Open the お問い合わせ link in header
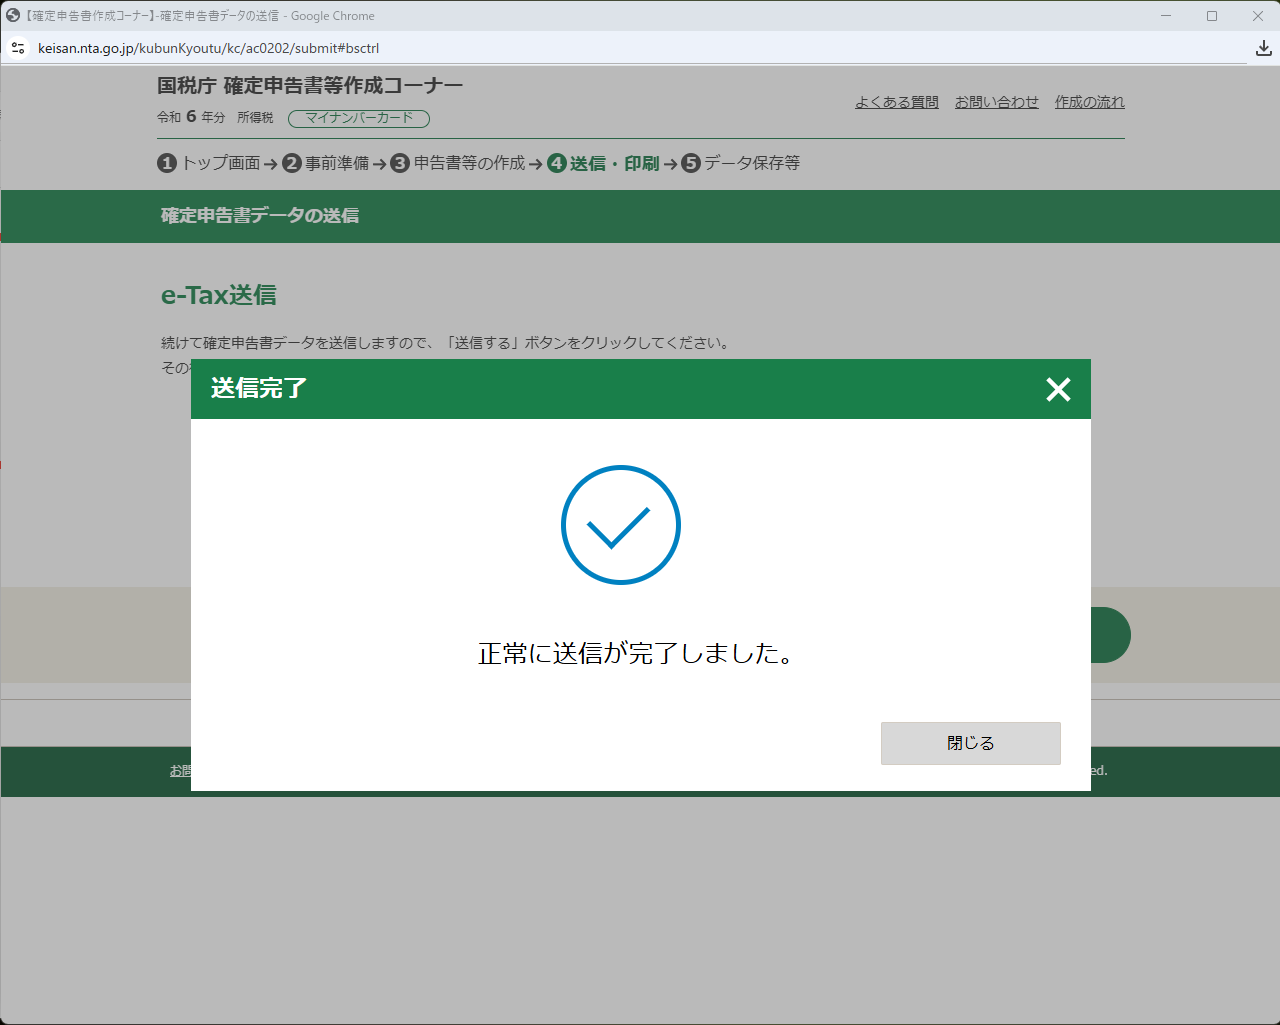The height and width of the screenshot is (1025, 1280). tap(997, 102)
